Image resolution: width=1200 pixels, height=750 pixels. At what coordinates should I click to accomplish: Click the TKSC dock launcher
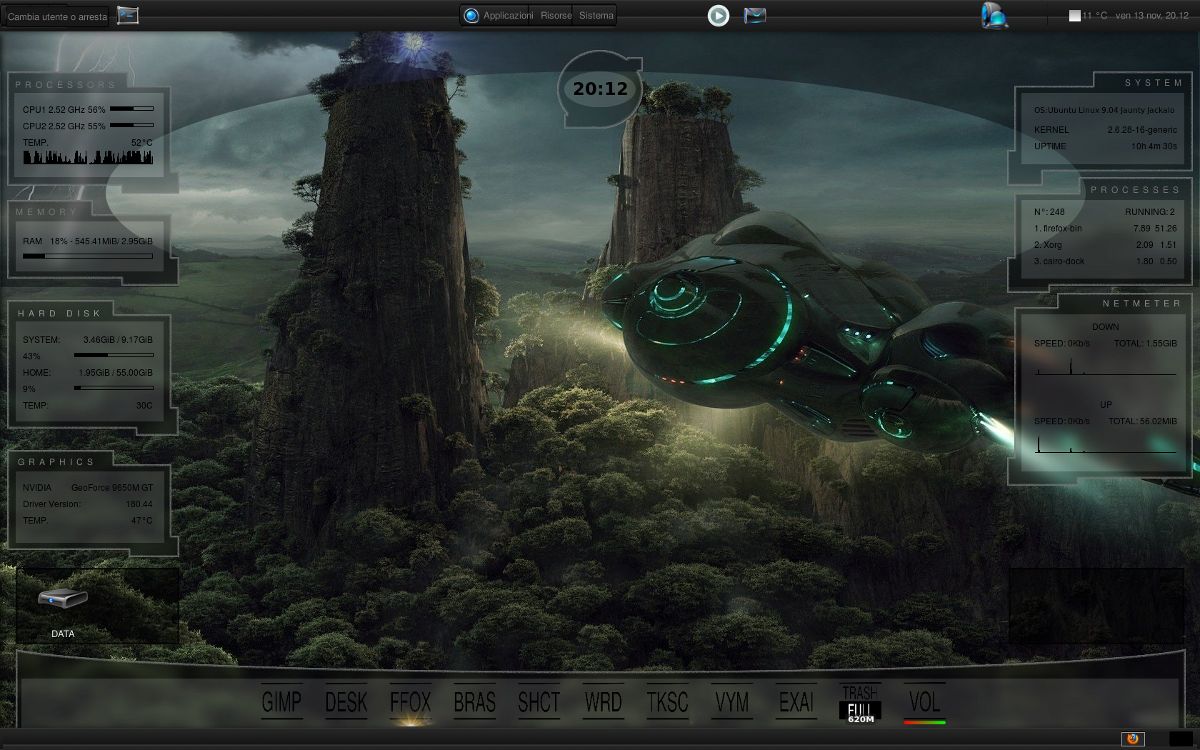click(667, 702)
